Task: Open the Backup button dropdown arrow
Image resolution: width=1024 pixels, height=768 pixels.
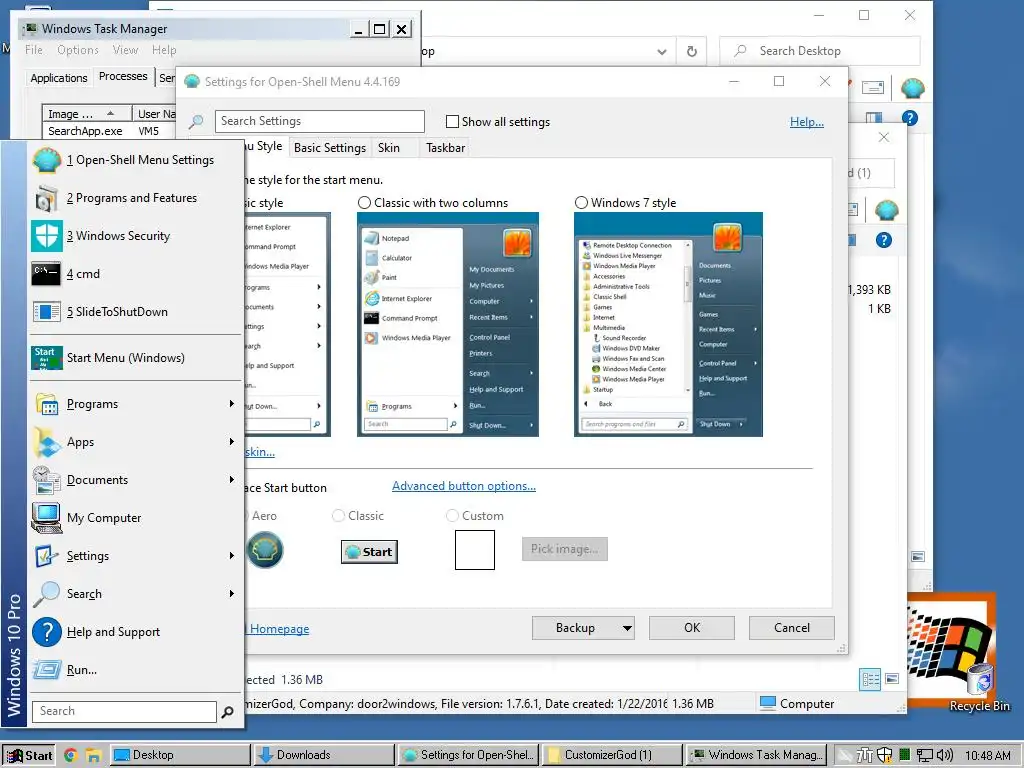Action: [627, 628]
